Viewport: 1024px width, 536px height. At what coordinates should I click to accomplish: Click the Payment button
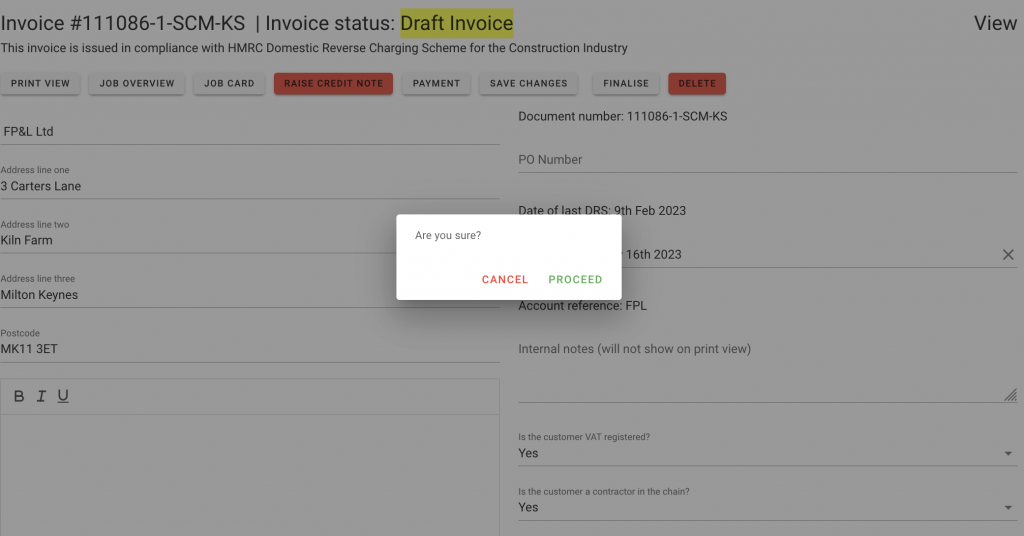click(x=436, y=84)
